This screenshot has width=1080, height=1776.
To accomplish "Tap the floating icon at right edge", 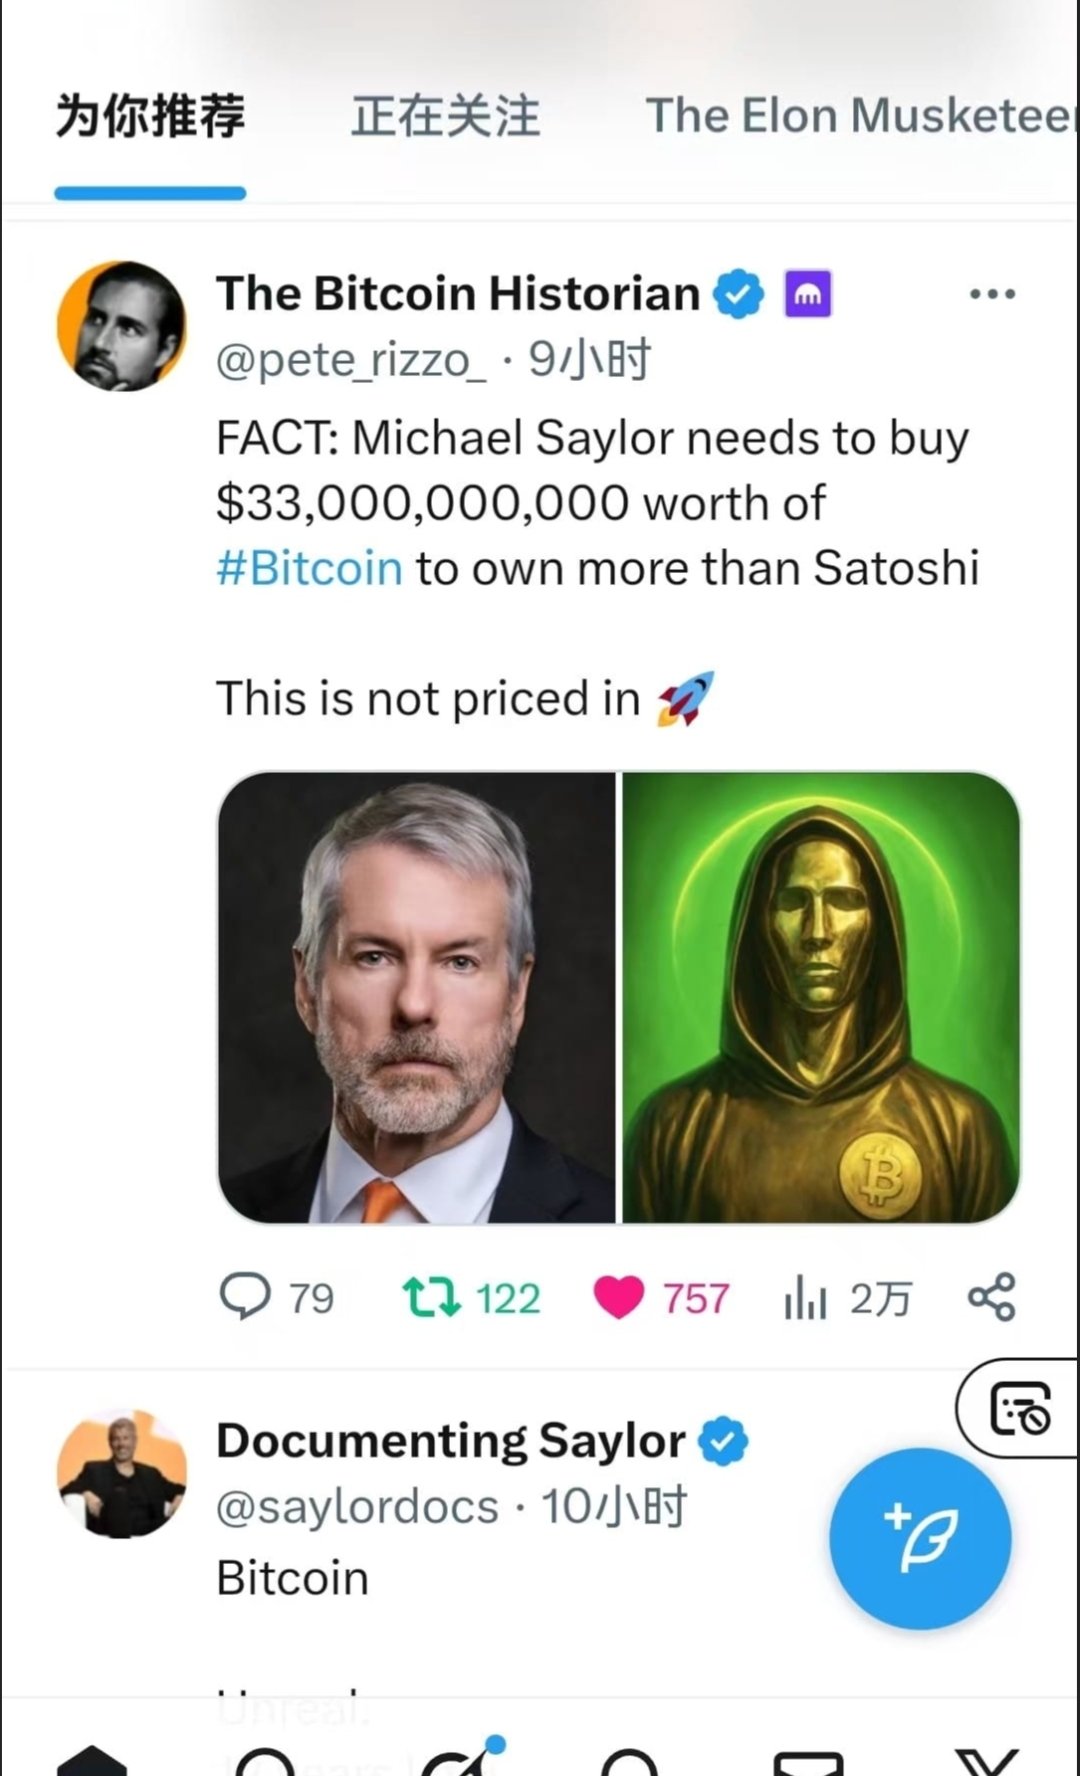I will click(x=1020, y=1408).
